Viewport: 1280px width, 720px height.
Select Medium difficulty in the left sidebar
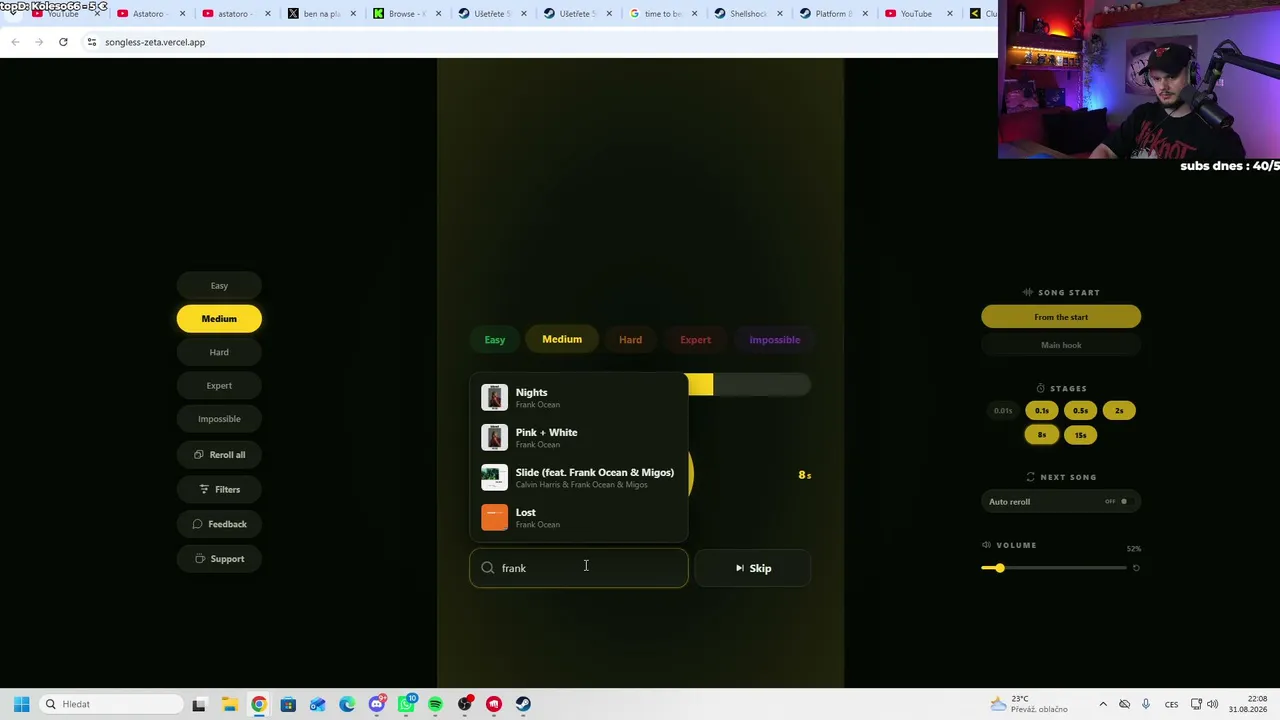[x=219, y=319]
